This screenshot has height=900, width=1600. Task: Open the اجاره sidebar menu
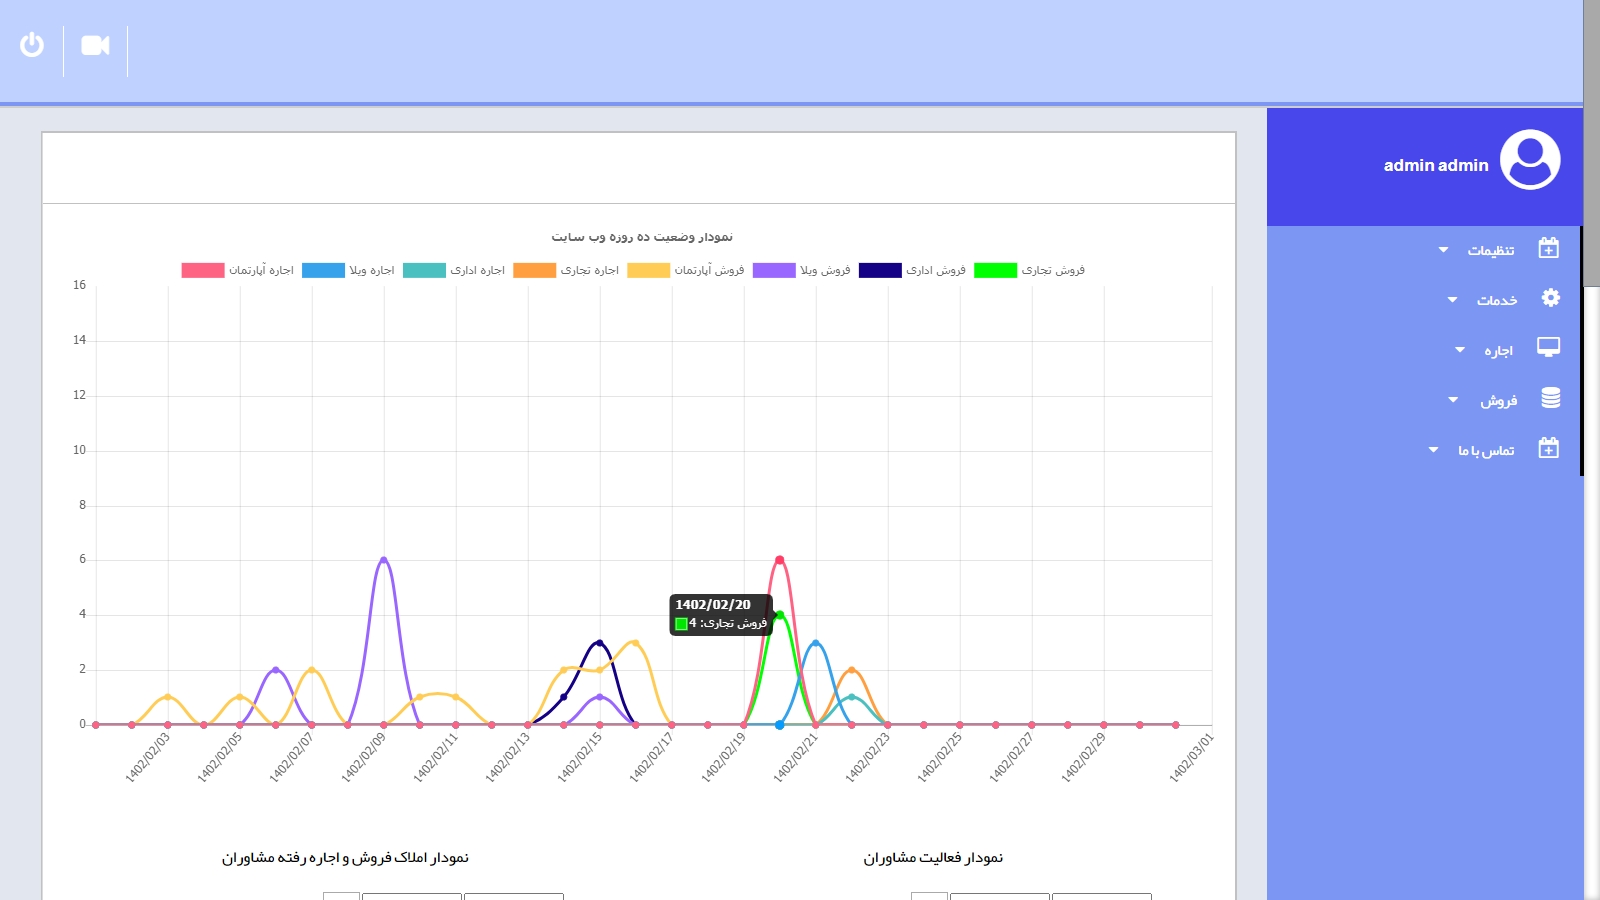pyautogui.click(x=1497, y=351)
